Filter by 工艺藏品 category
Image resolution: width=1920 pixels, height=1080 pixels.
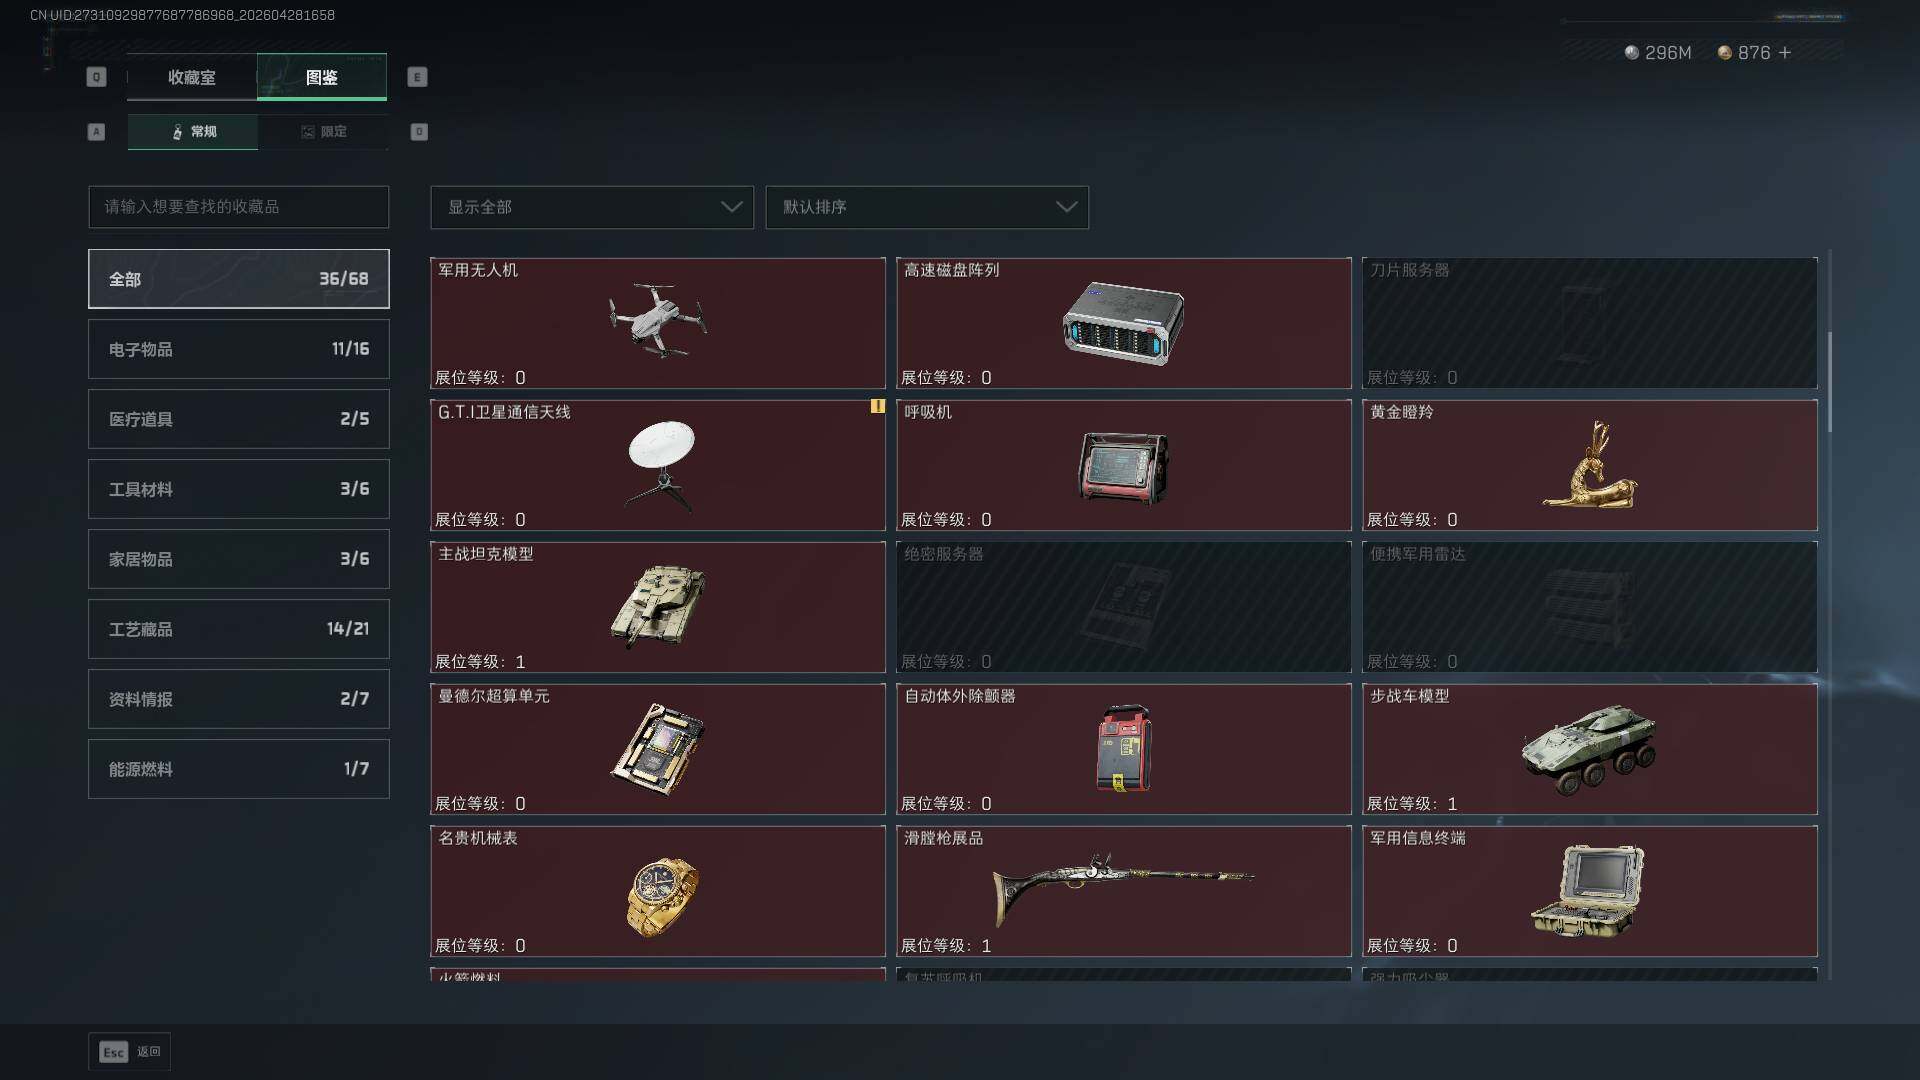pyautogui.click(x=239, y=629)
